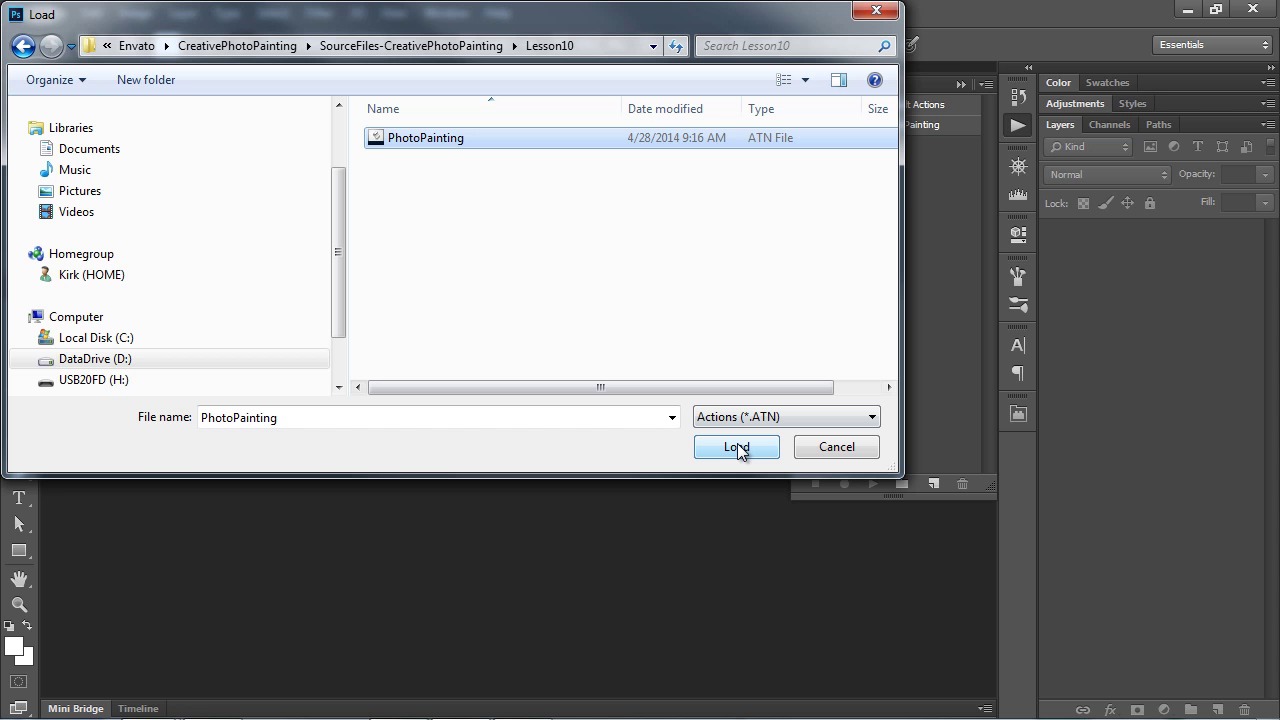This screenshot has height=720, width=1280.
Task: Select the Horizontal Type tool
Action: (x=19, y=498)
